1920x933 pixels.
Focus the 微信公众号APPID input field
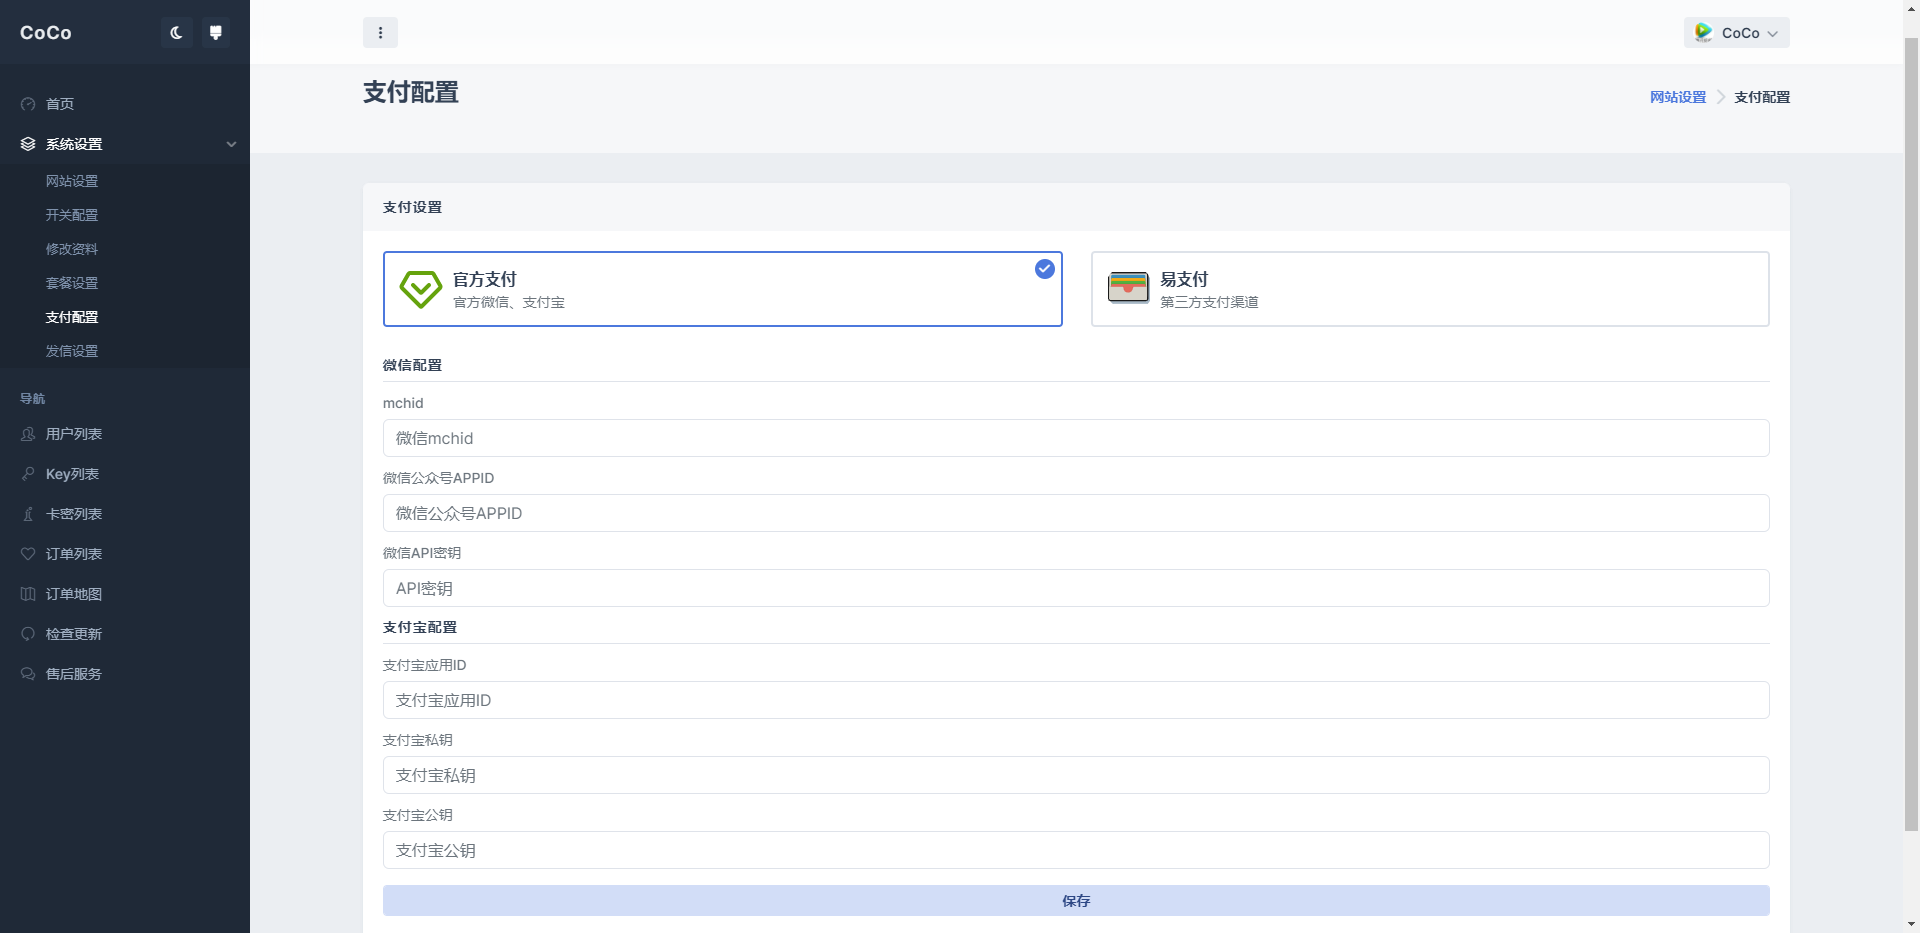click(x=1076, y=513)
